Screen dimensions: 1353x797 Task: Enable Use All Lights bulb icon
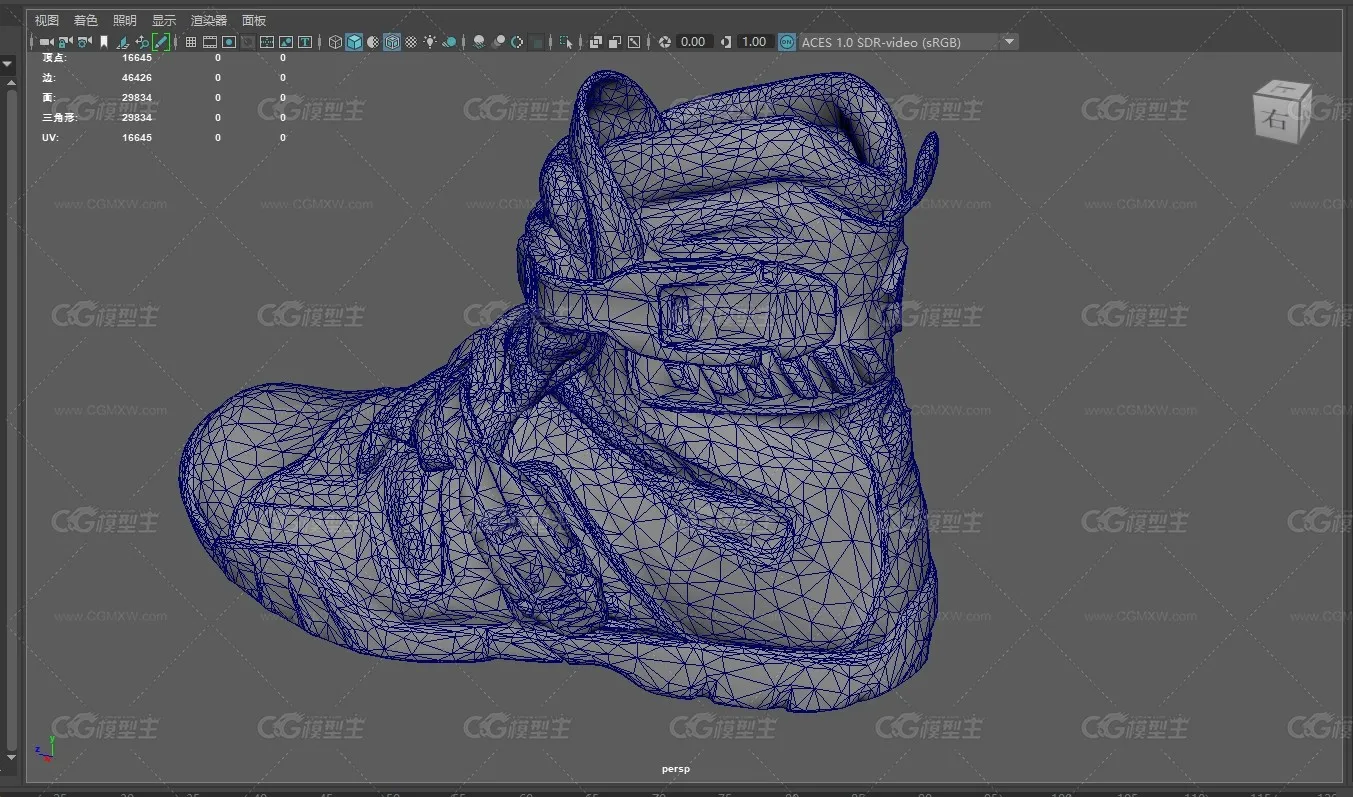[430, 42]
